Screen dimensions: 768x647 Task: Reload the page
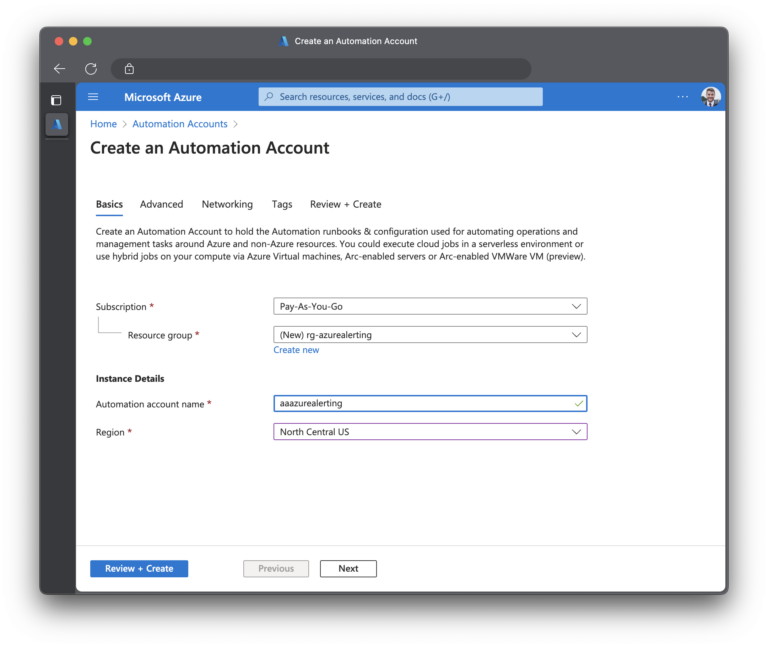[x=91, y=69]
